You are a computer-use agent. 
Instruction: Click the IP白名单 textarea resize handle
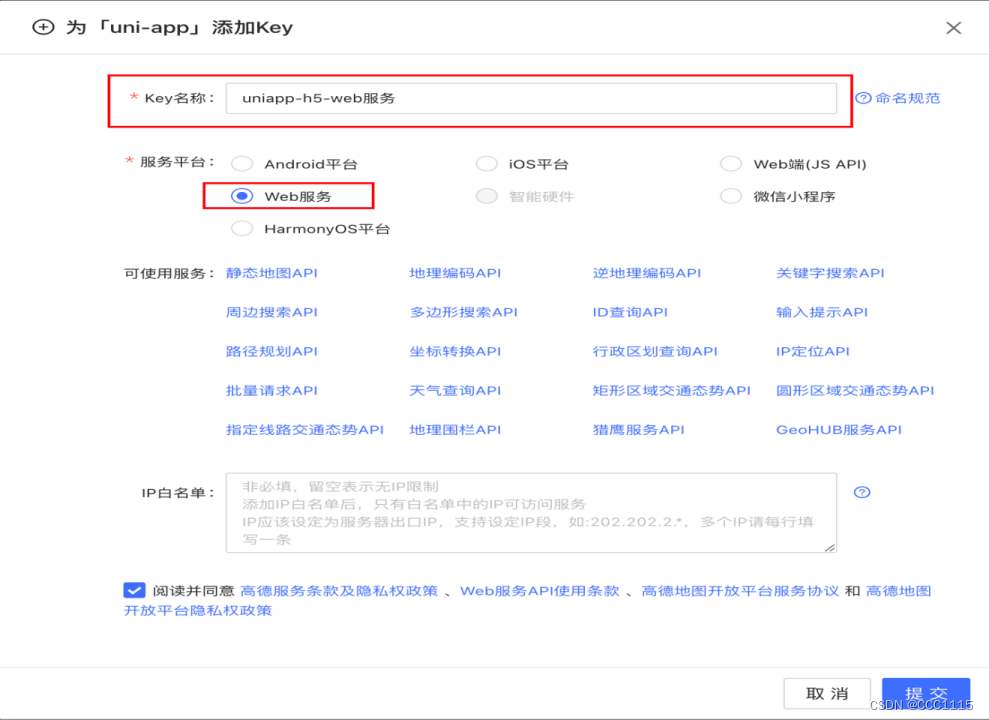click(x=830, y=547)
